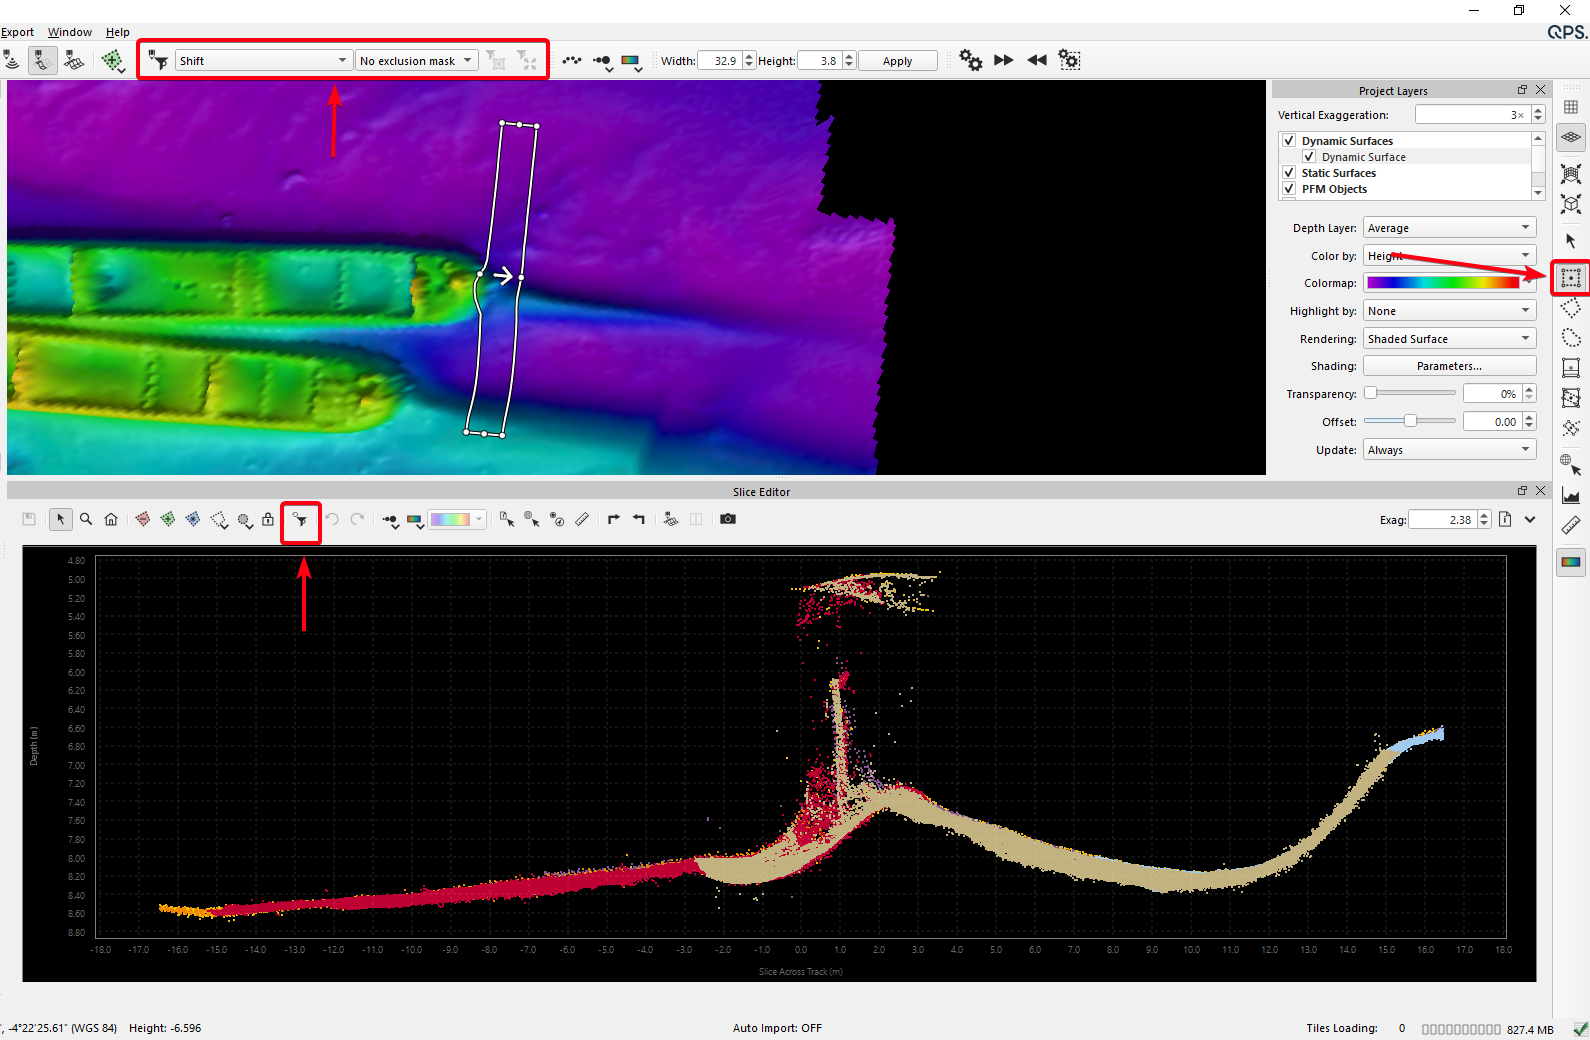Open the Rendering dropdown set to Shaded Surface
This screenshot has height=1040, width=1590.
pos(1449,339)
